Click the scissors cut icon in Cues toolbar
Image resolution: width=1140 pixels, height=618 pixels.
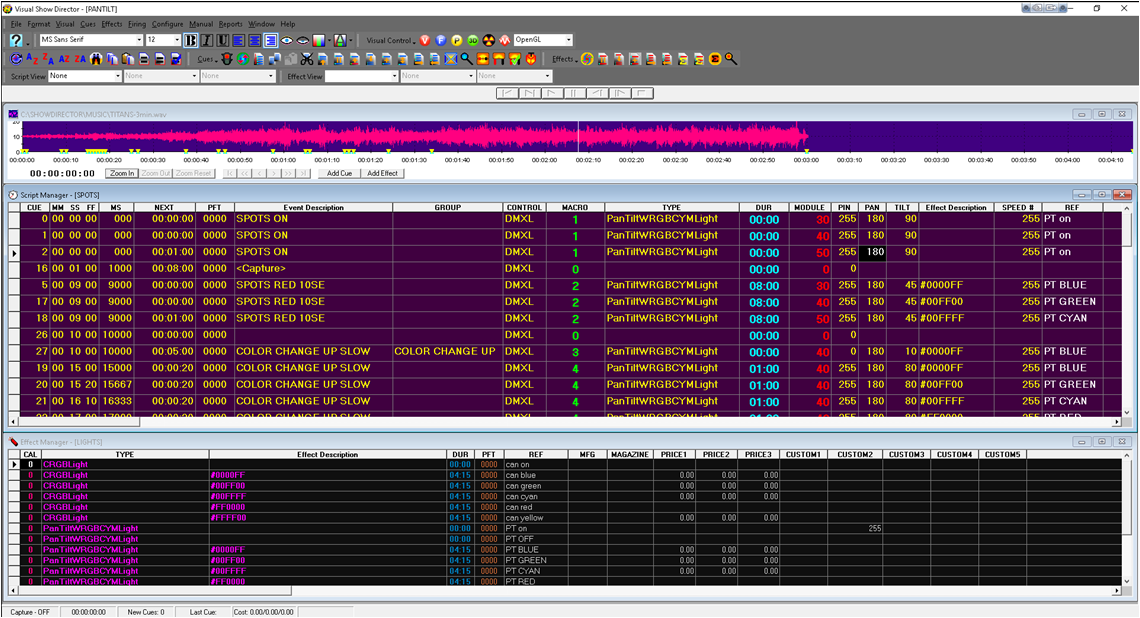(307, 59)
